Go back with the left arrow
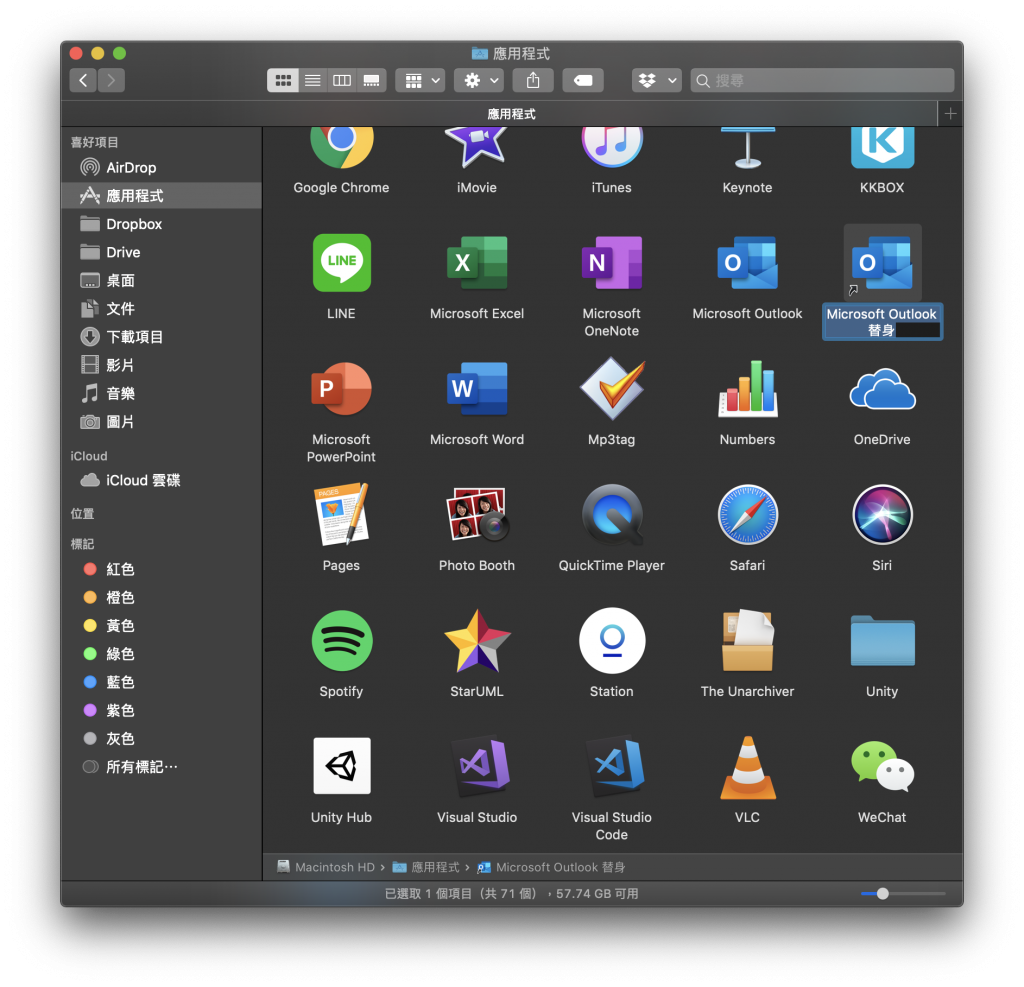Viewport: 1024px width, 987px height. tap(83, 80)
